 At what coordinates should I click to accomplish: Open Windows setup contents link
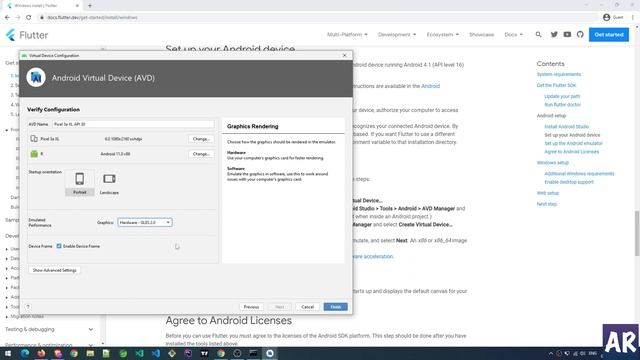click(552, 162)
